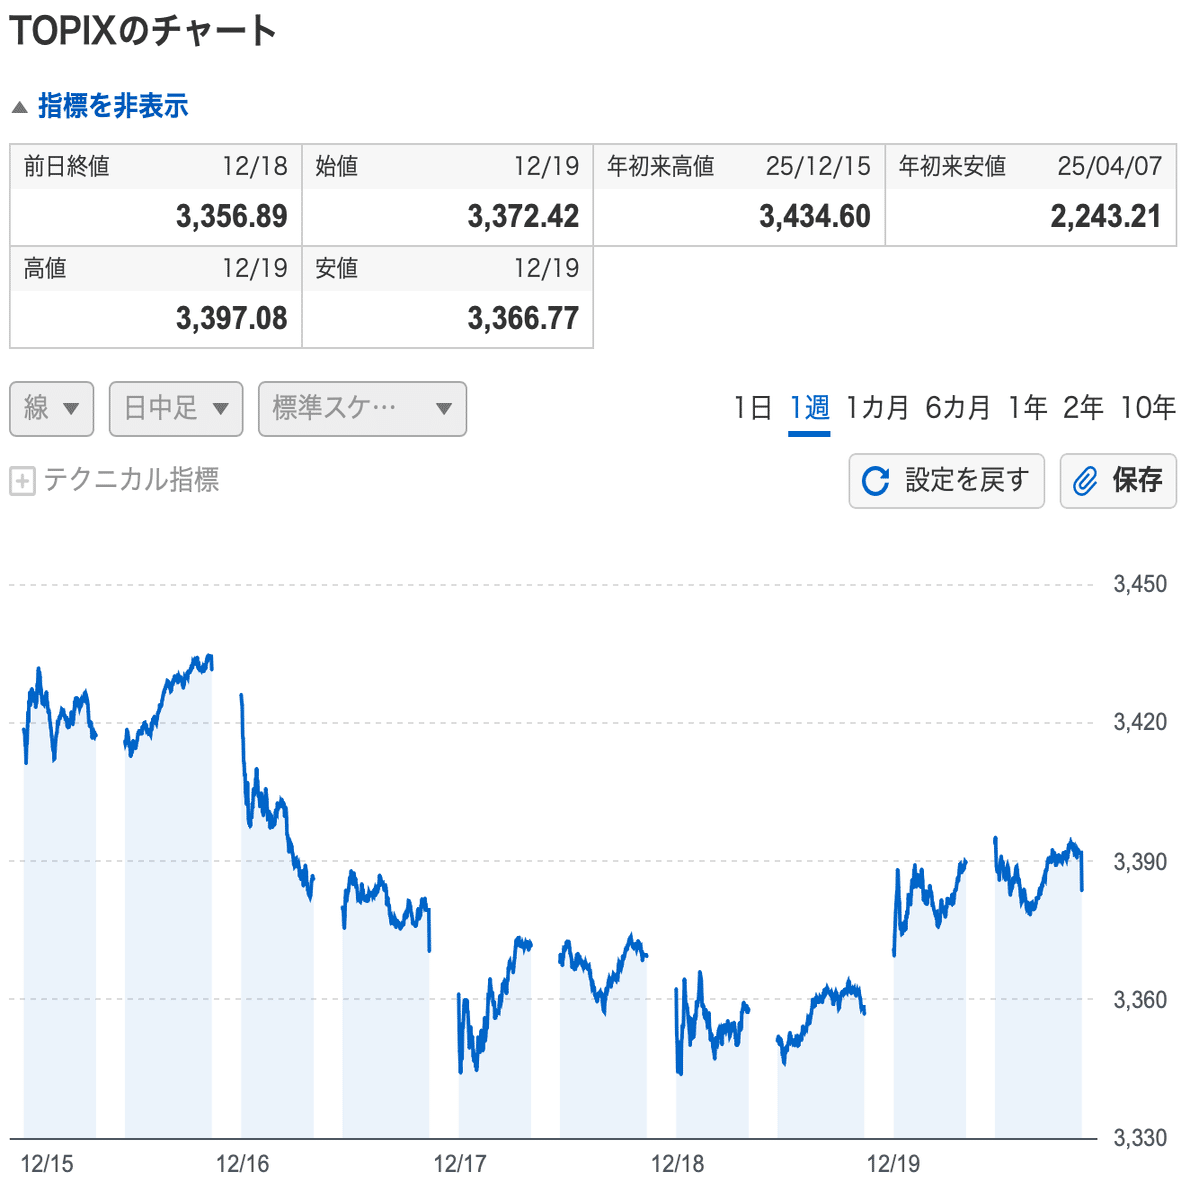The height and width of the screenshot is (1190, 1190).
Task: Click the plus icon beside テクニカル指標
Action: tap(22, 481)
